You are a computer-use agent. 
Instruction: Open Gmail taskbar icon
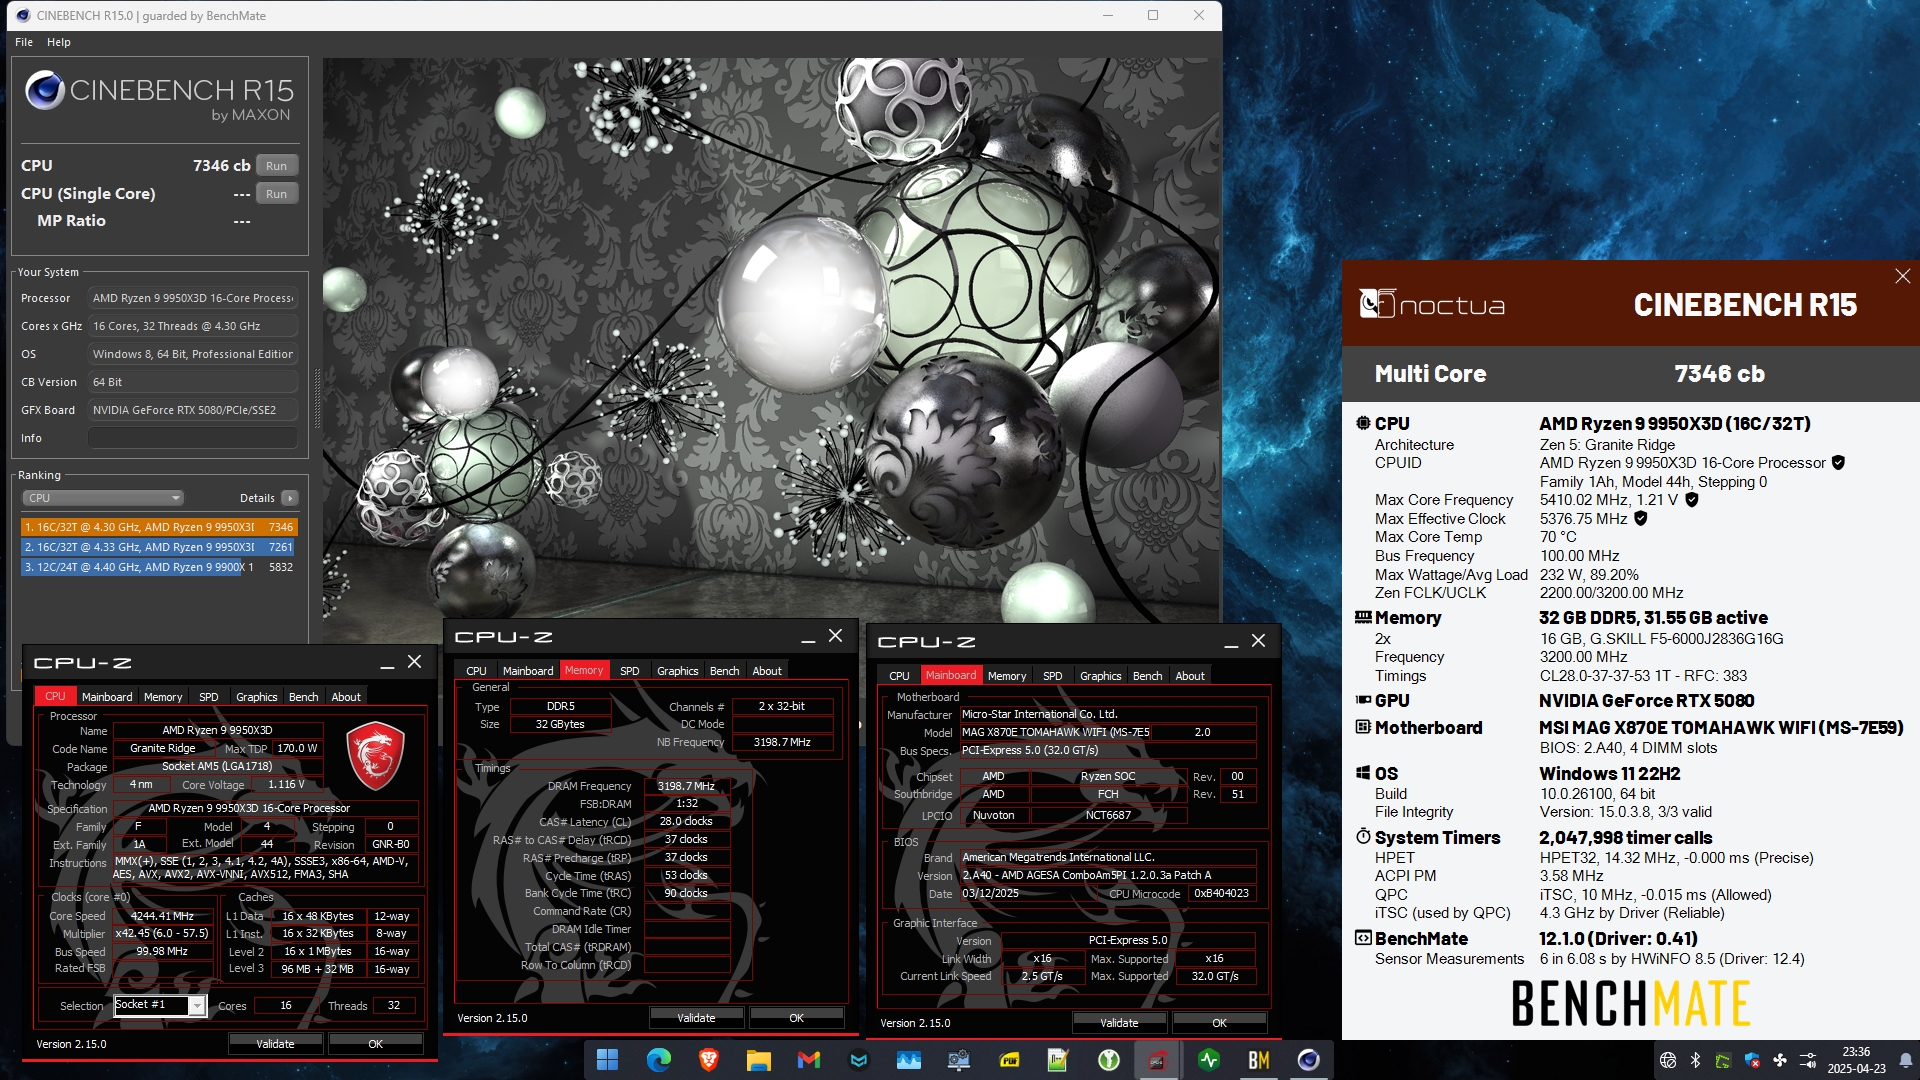(808, 1060)
